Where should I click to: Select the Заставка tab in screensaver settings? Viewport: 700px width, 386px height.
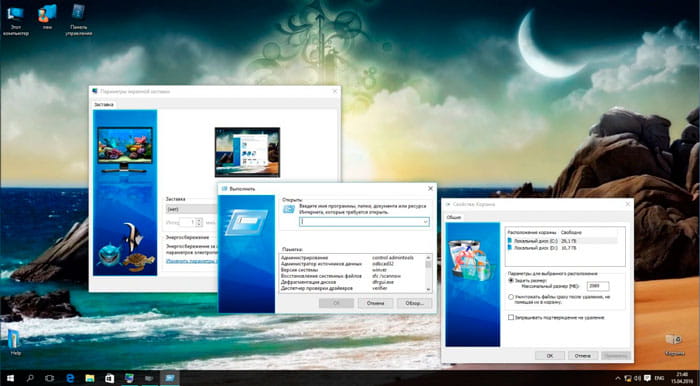coord(104,104)
